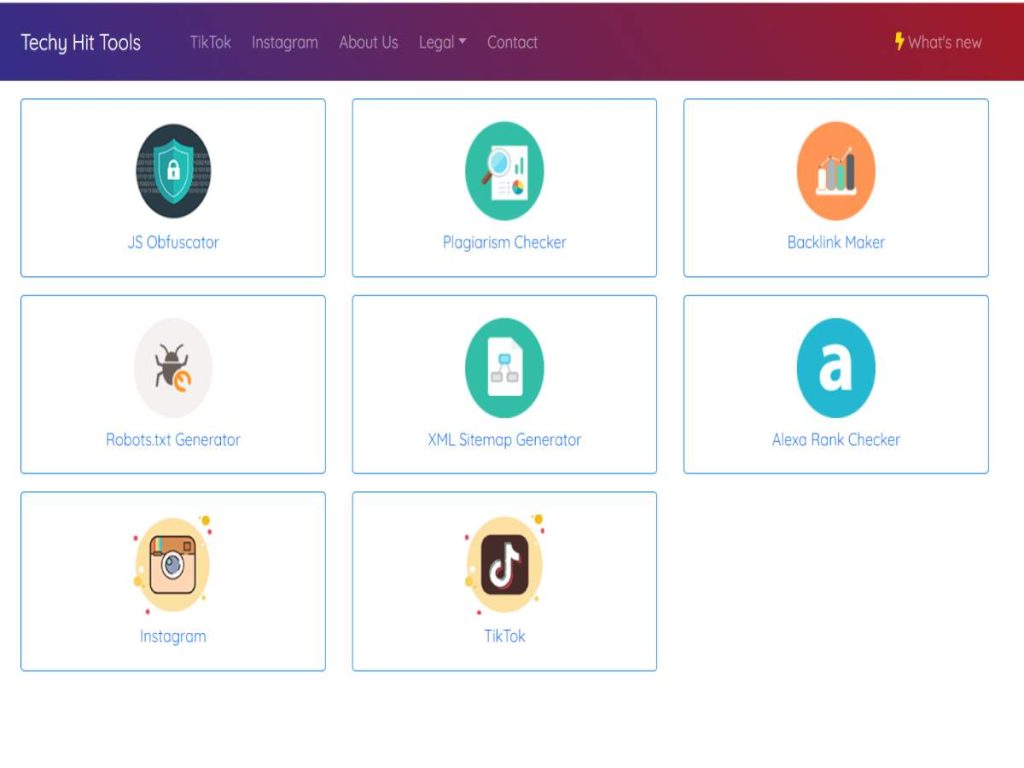
Task: Click the Techy Hit Tools site title
Action: (x=81, y=42)
